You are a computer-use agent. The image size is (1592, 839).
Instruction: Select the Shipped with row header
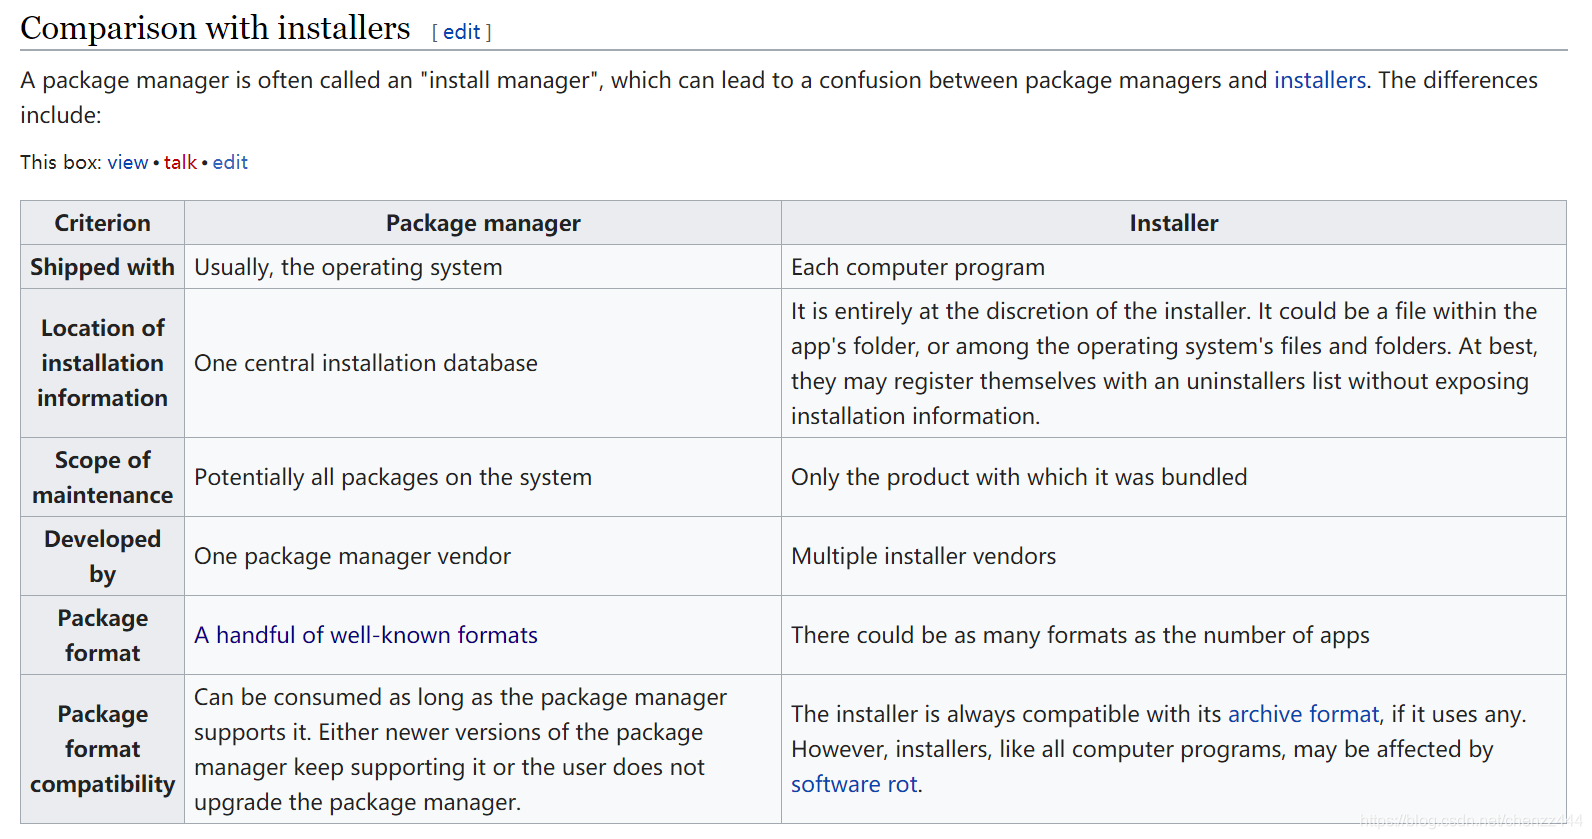(x=102, y=267)
